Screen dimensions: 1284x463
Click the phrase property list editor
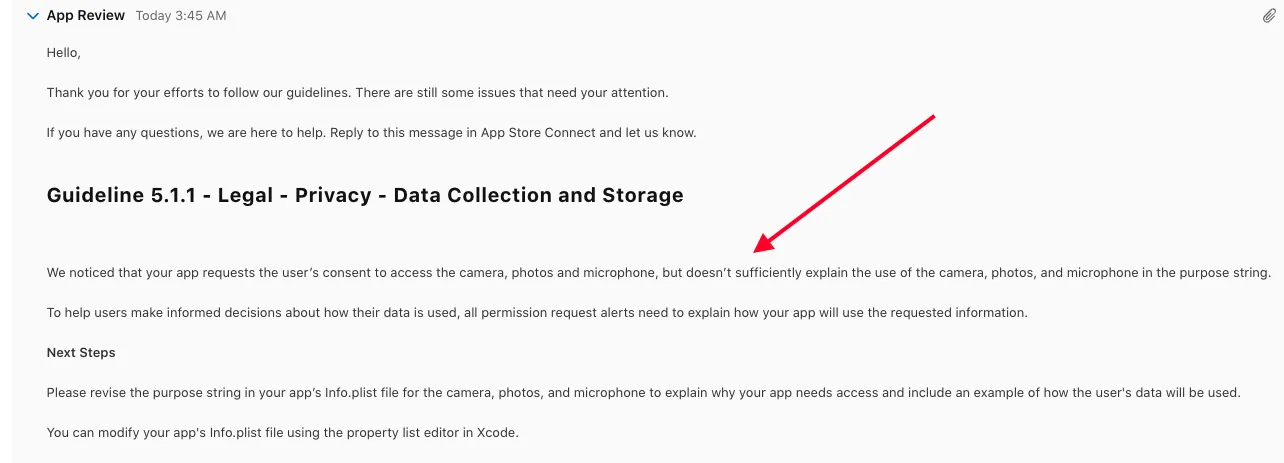coord(398,432)
